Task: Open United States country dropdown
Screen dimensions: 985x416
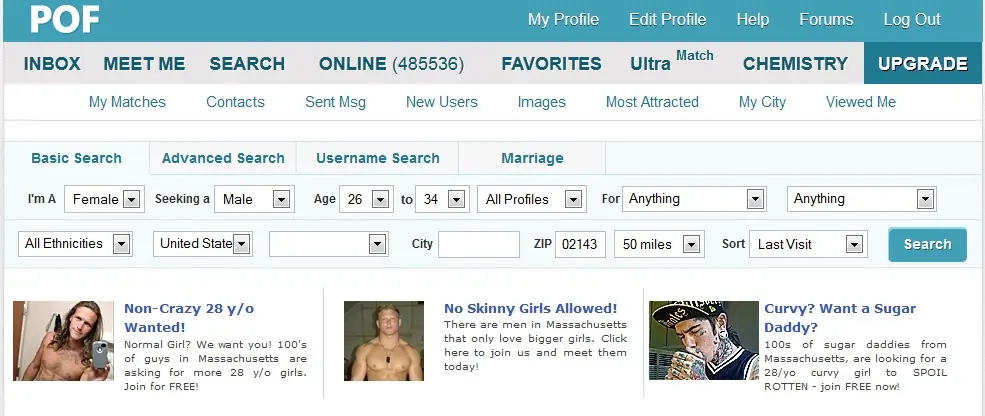Action: (203, 244)
